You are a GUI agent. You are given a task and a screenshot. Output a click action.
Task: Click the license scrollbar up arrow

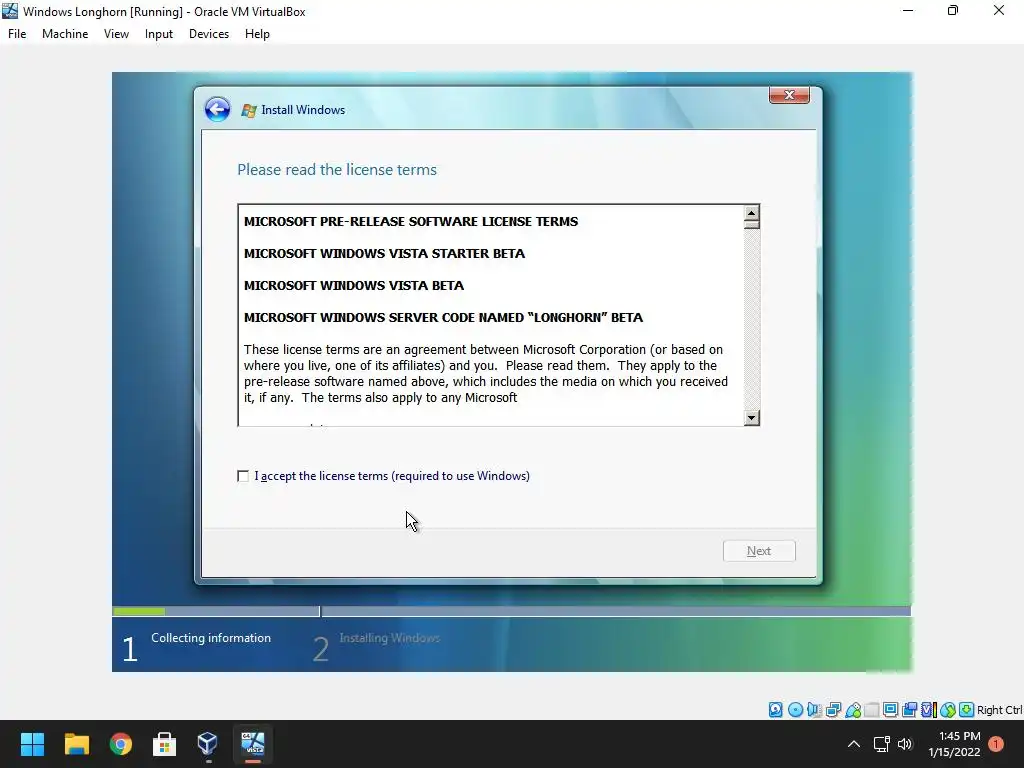[752, 214]
